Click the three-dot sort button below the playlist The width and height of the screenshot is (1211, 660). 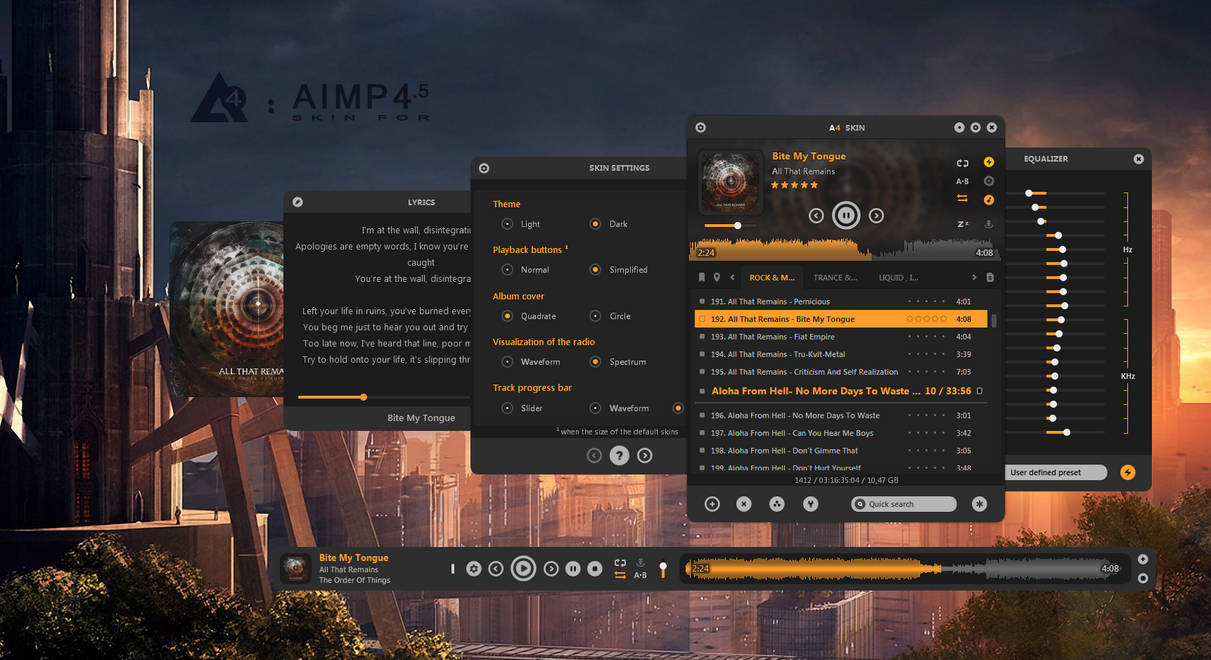point(777,504)
